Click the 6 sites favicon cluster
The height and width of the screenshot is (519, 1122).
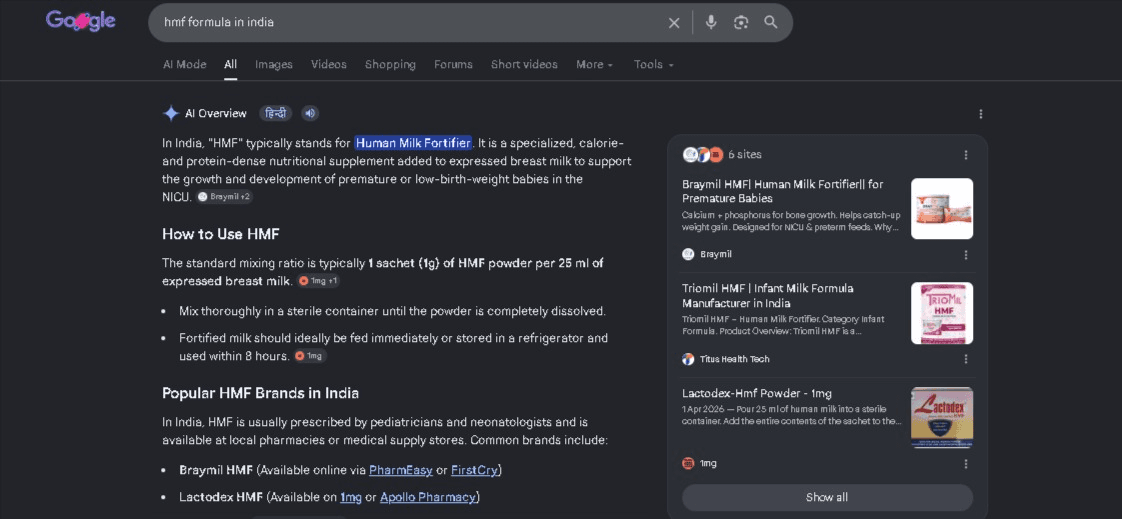click(703, 155)
